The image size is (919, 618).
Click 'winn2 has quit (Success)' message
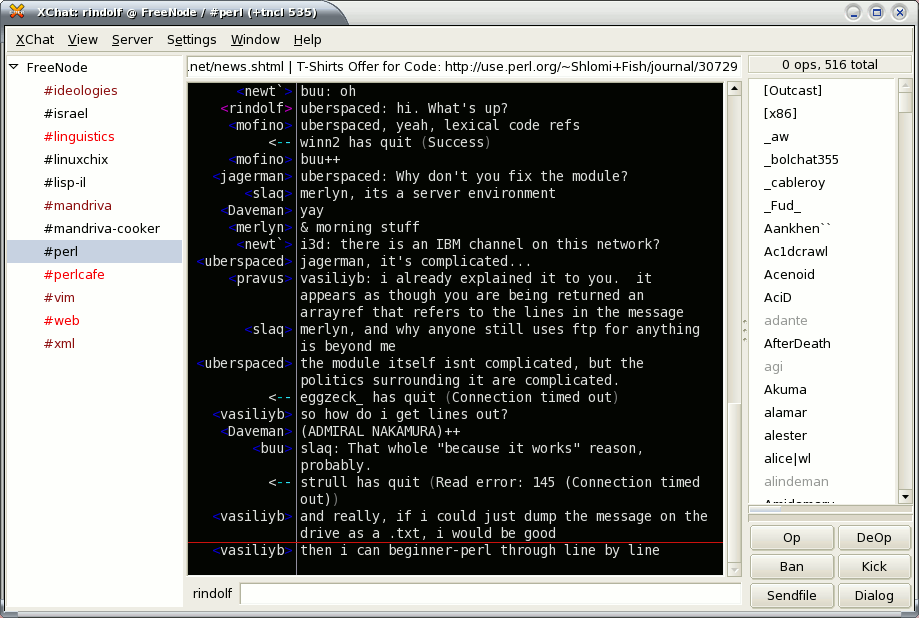(395, 142)
